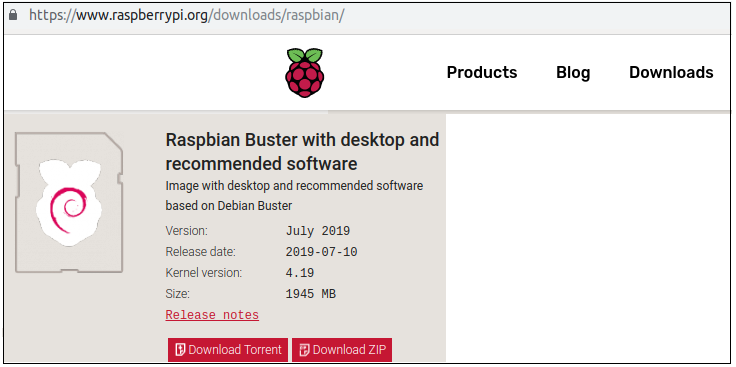Click the Download Torrent button
Screen dimensions: 736x367
pos(228,350)
